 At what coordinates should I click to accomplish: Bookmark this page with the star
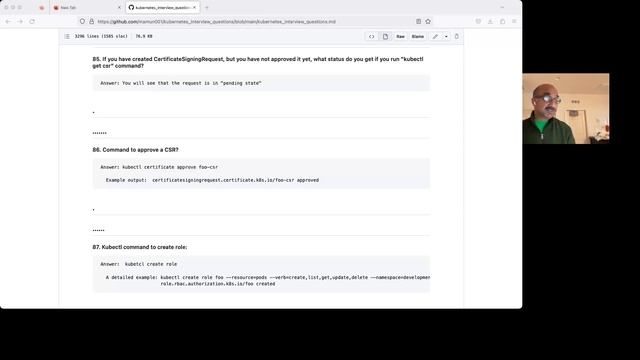point(428,21)
